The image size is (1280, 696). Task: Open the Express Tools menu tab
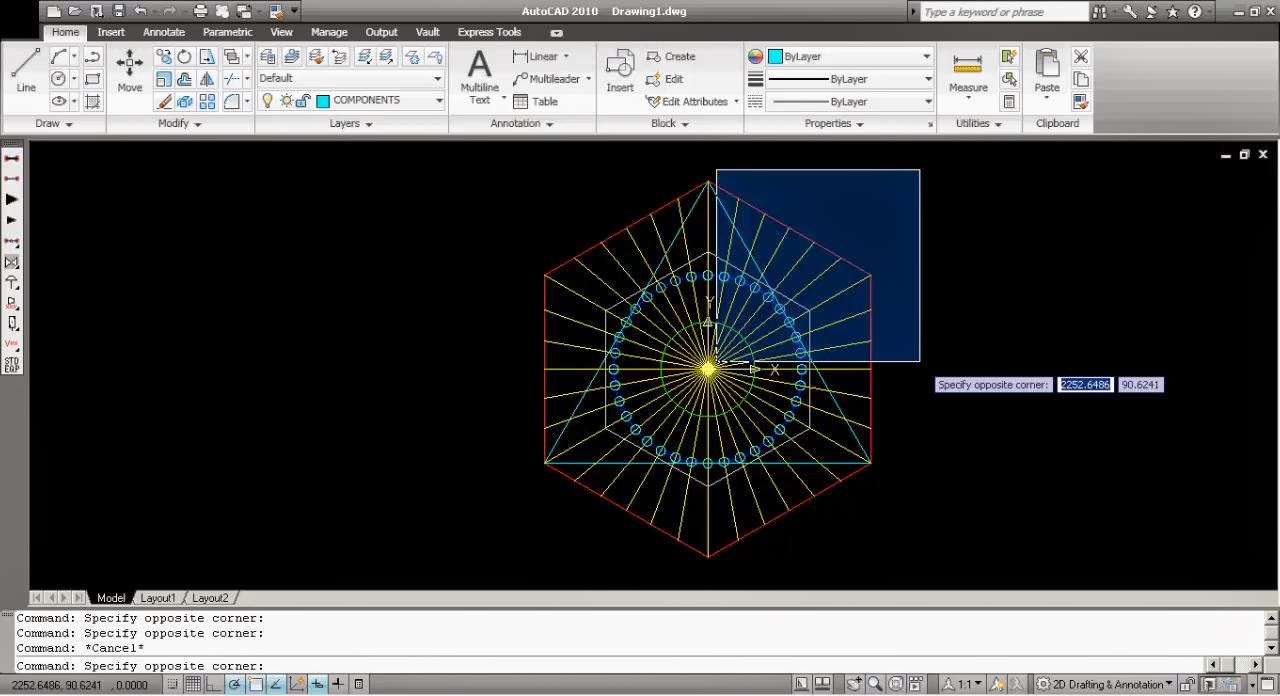[489, 31]
